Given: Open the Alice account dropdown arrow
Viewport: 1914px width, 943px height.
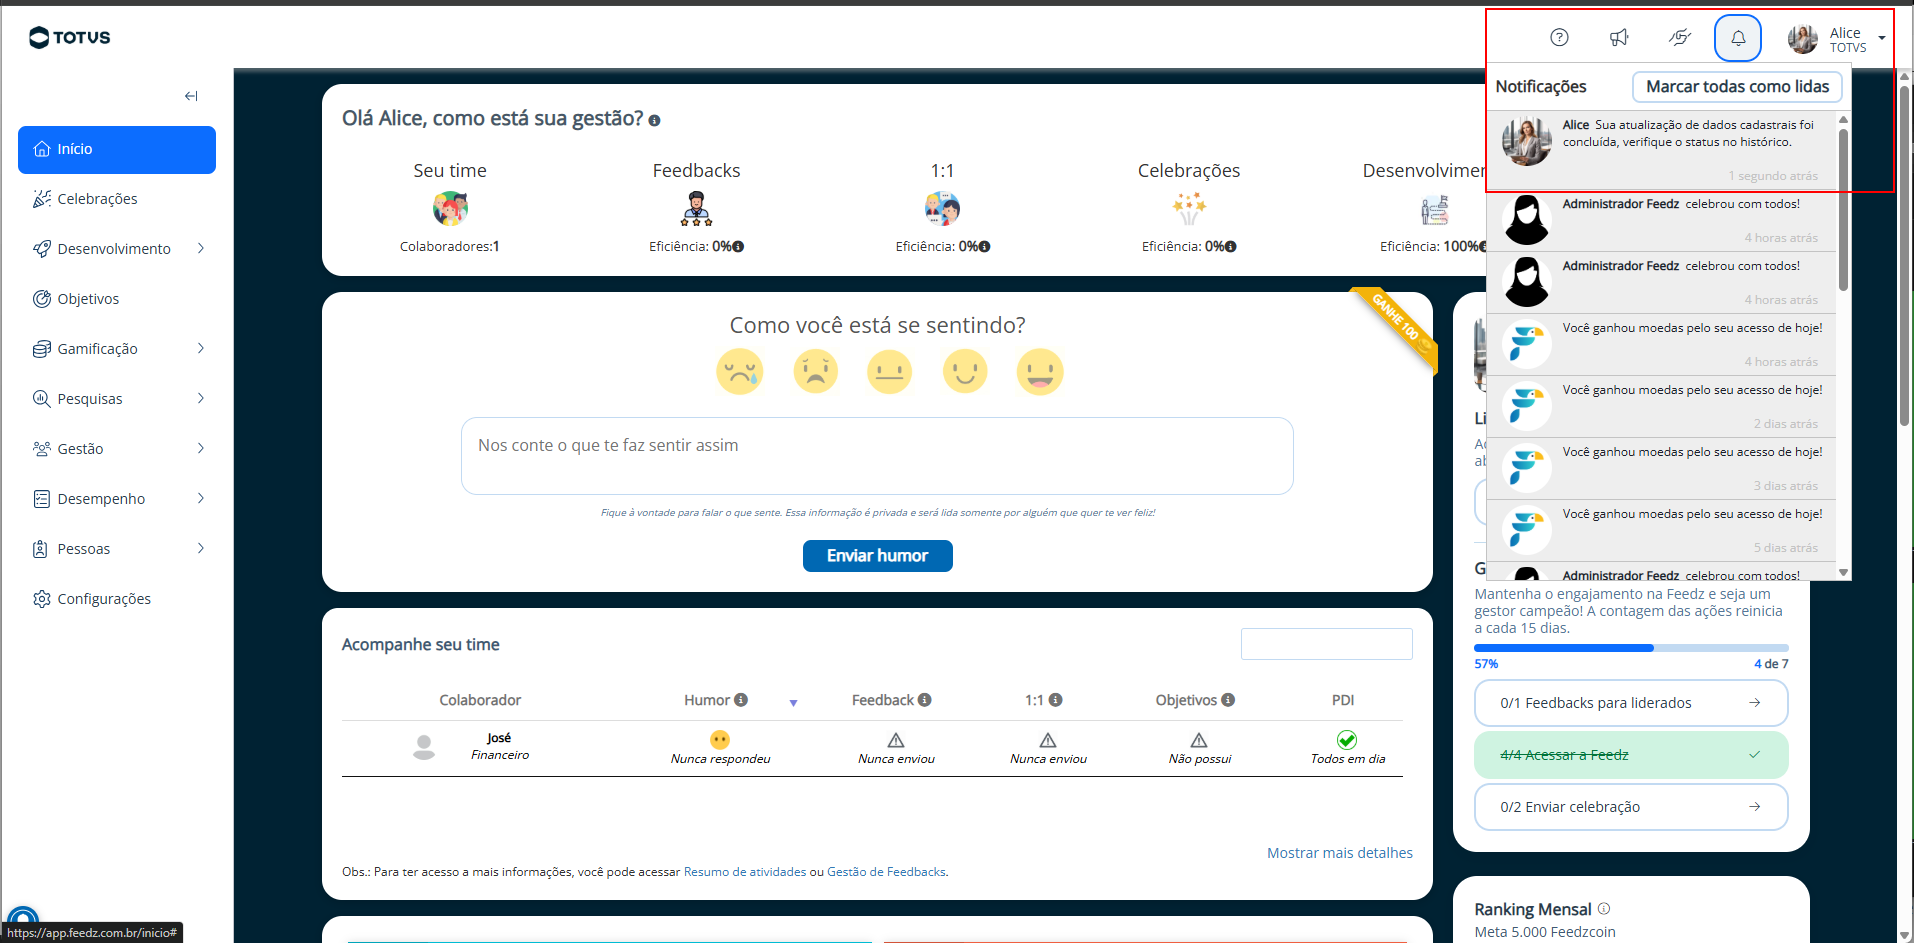Looking at the screenshot, I should point(1881,39).
